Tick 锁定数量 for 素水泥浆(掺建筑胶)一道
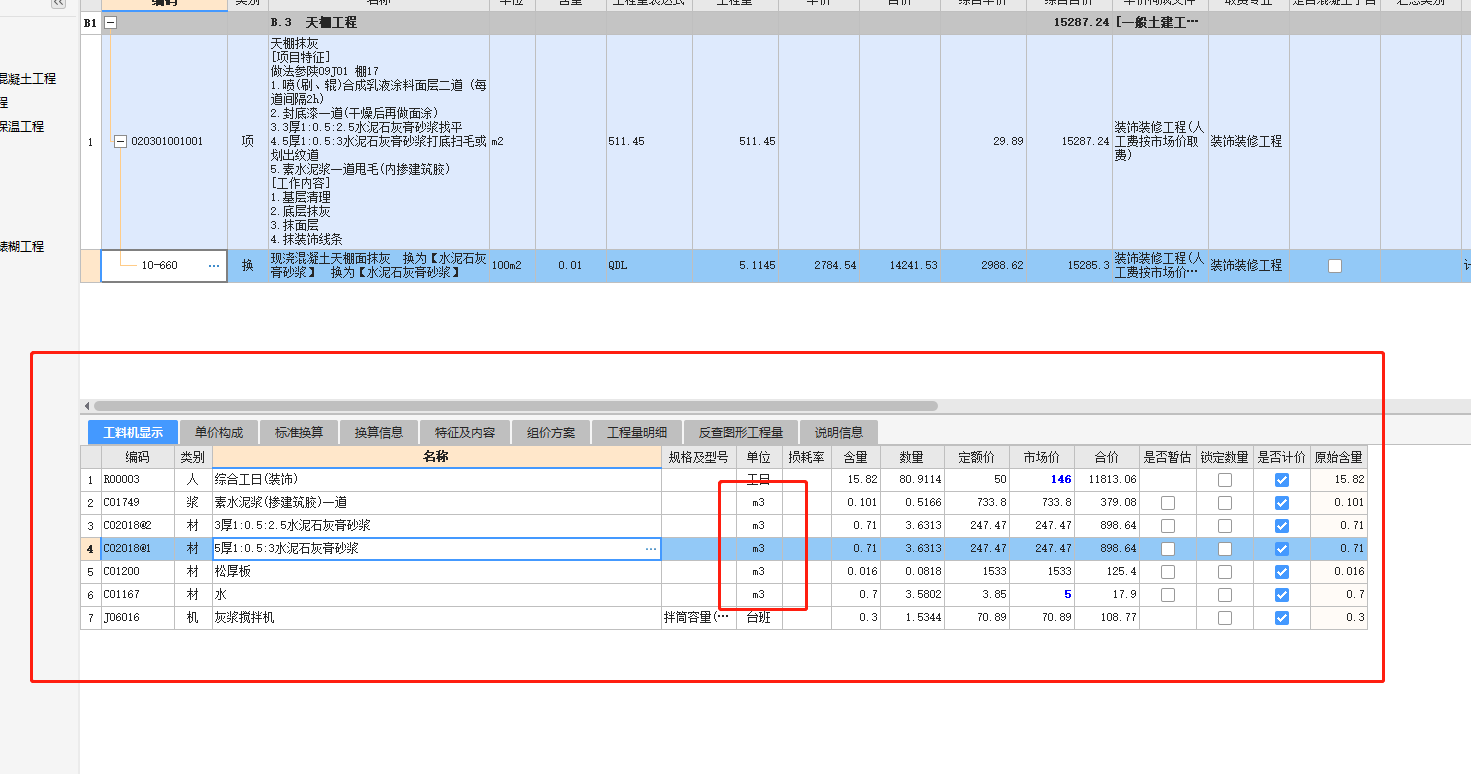This screenshot has height=774, width=1471. (x=1225, y=503)
